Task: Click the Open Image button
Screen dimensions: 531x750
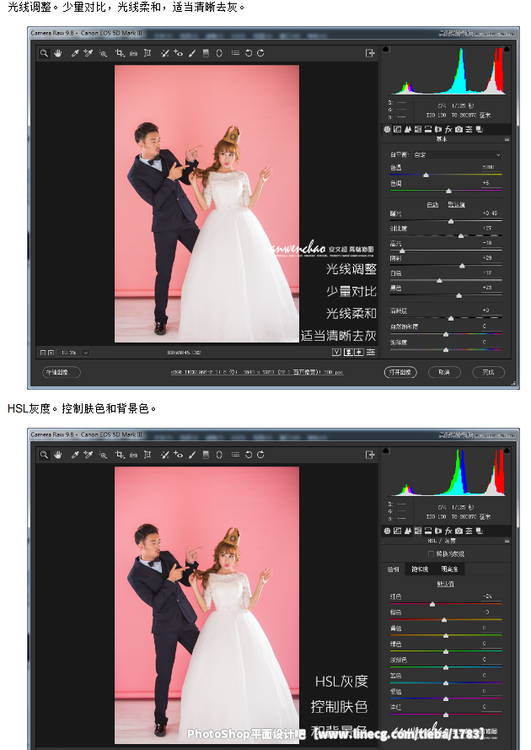Action: (x=400, y=372)
